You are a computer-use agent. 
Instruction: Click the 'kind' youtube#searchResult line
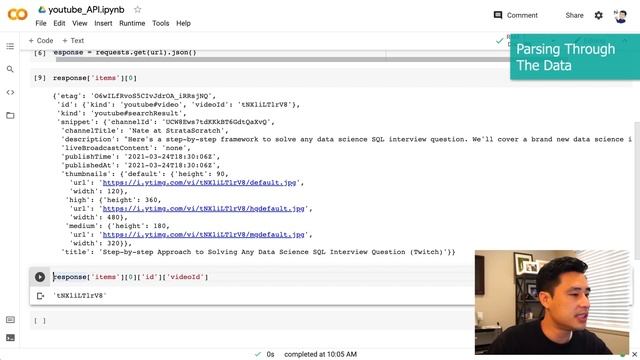[122, 113]
